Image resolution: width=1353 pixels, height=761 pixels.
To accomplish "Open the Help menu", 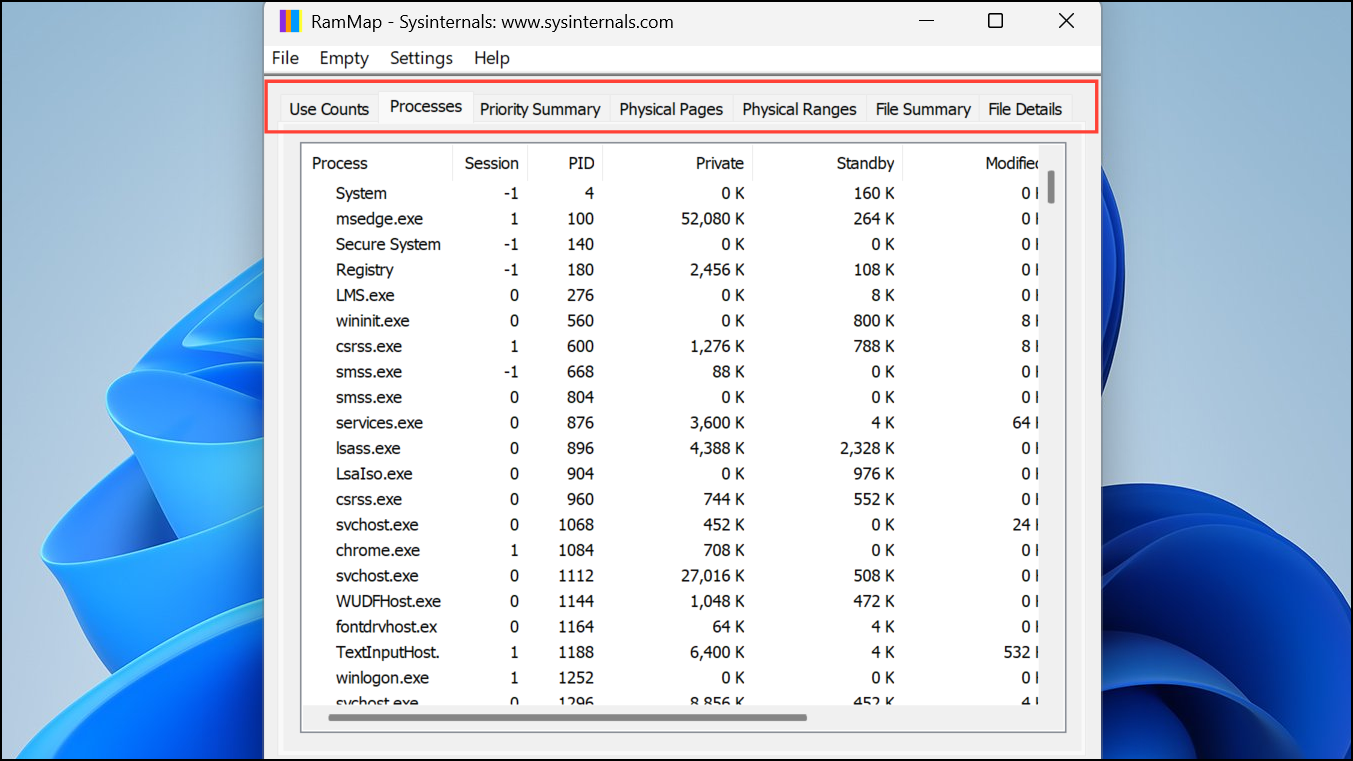I will tap(491, 58).
